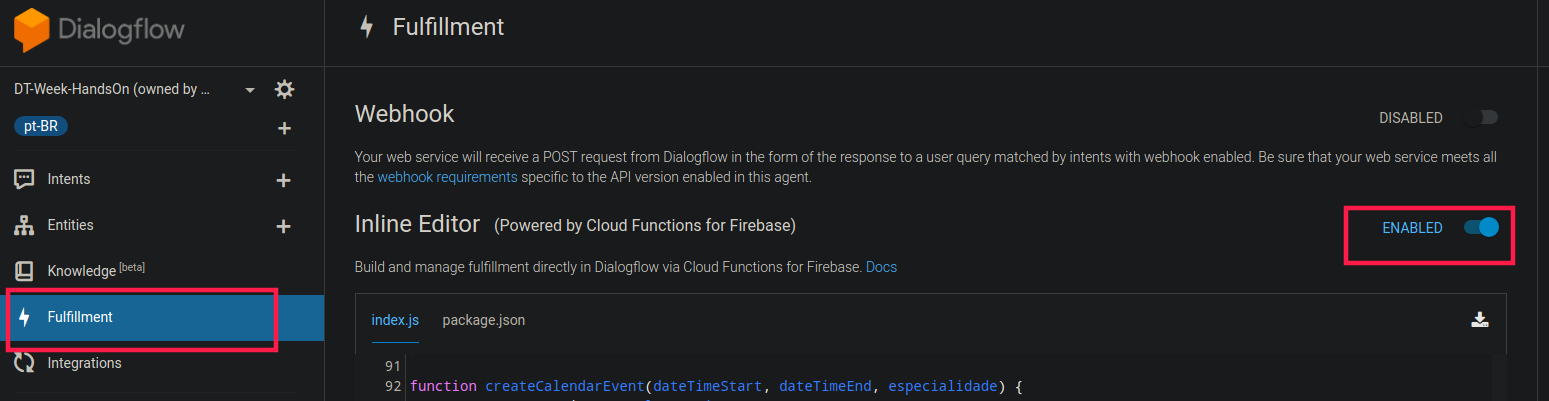Select the Fulfillment menu item
The height and width of the screenshot is (401, 1549).
162,317
